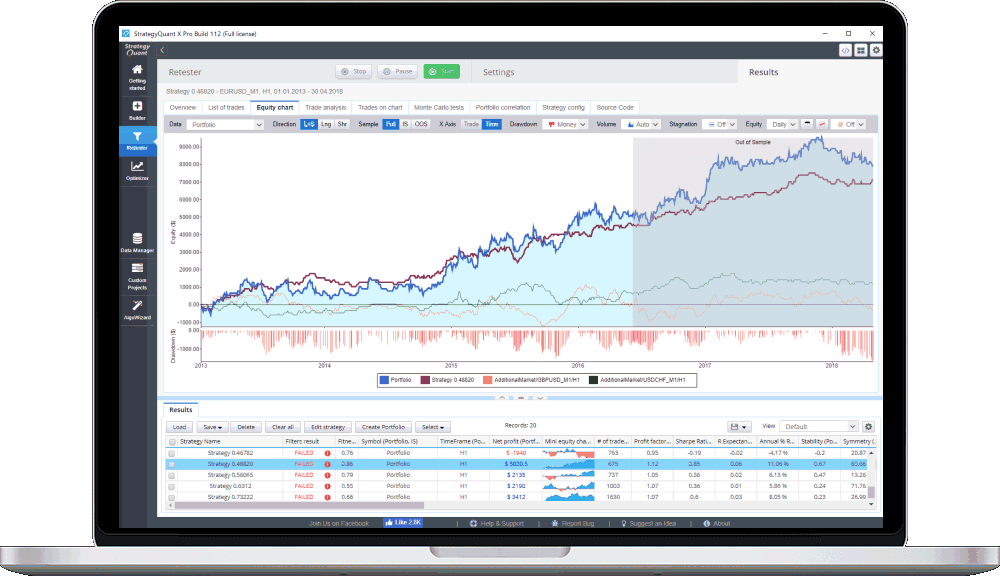Collapse the sidebar with the back chevron
This screenshot has height=576, width=1000.
(x=162, y=50)
